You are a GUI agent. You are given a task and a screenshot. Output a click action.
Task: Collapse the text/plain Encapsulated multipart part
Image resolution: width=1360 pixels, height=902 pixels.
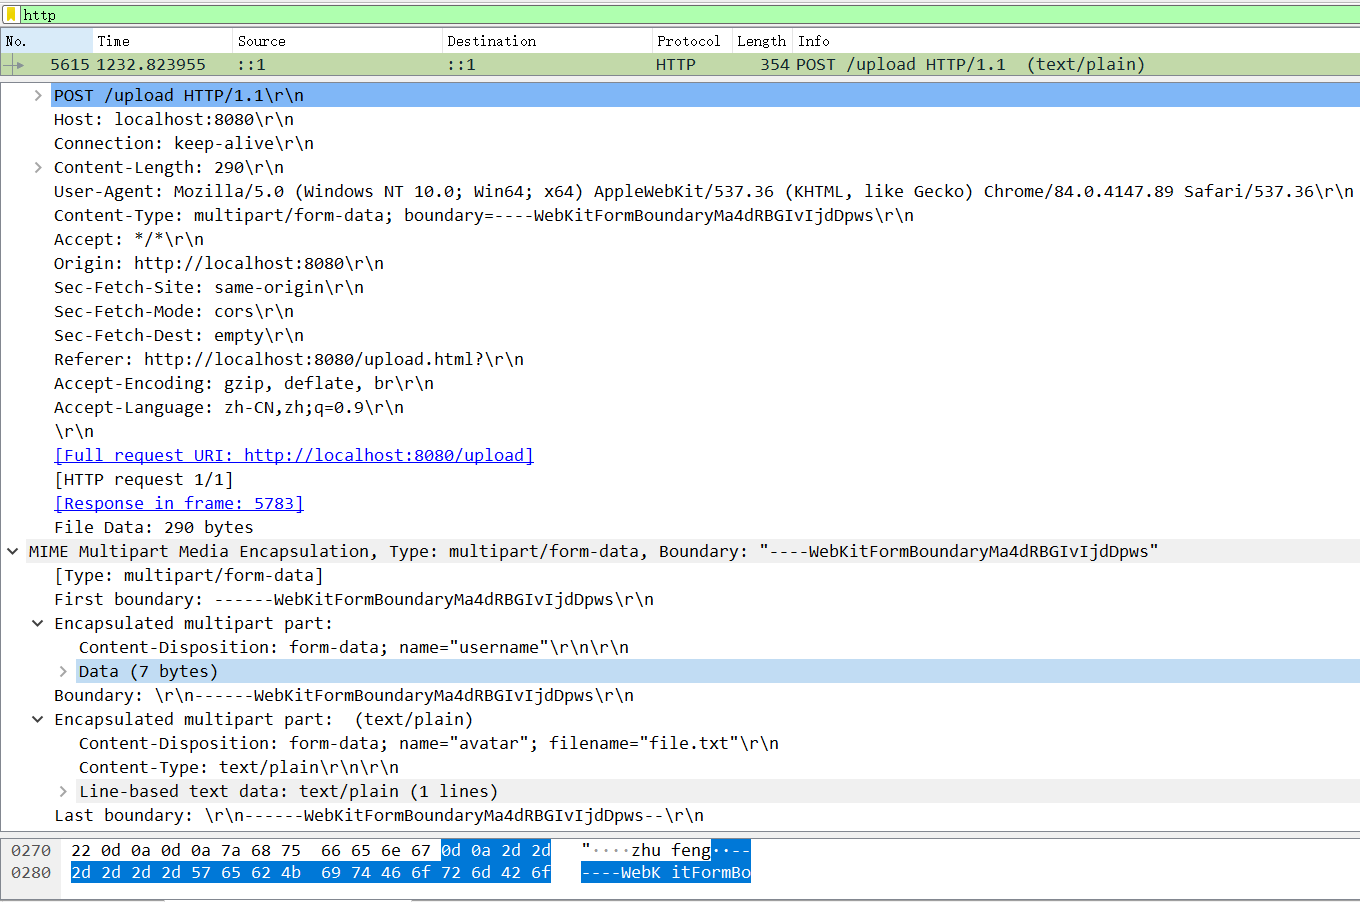tap(38, 720)
